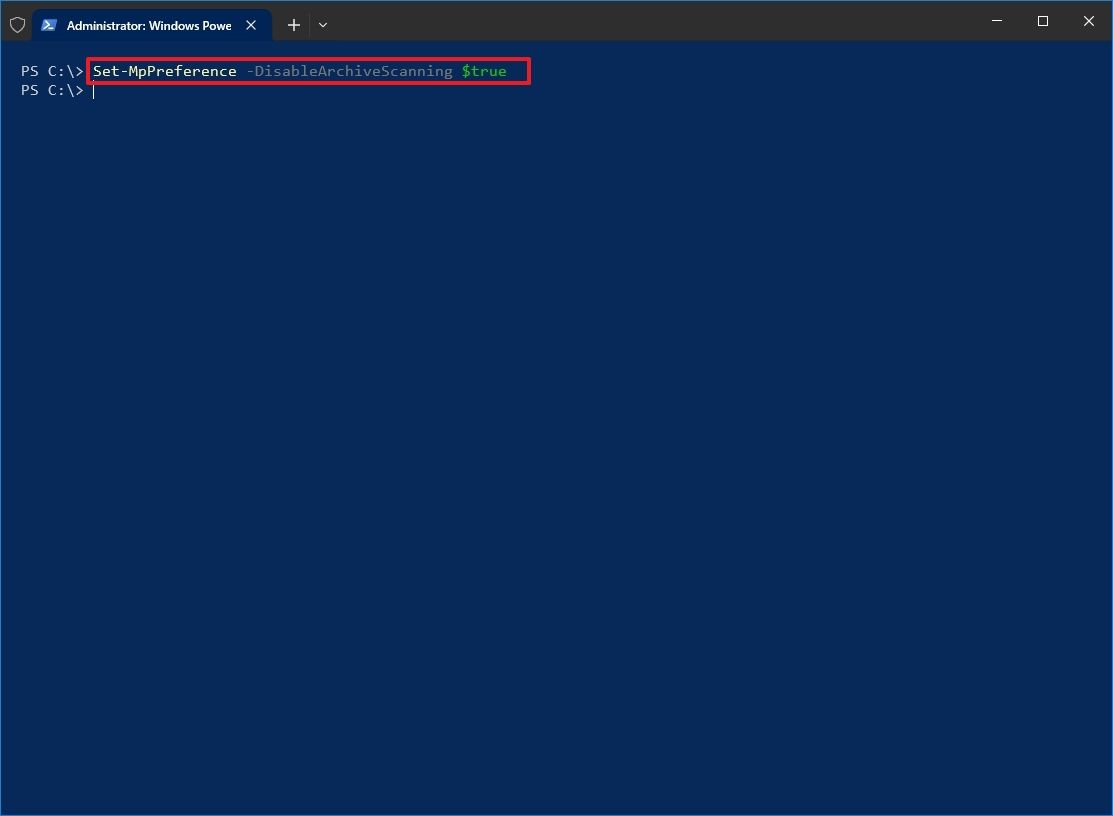1113x816 pixels.
Task: Select the green $true value
Action: (486, 71)
